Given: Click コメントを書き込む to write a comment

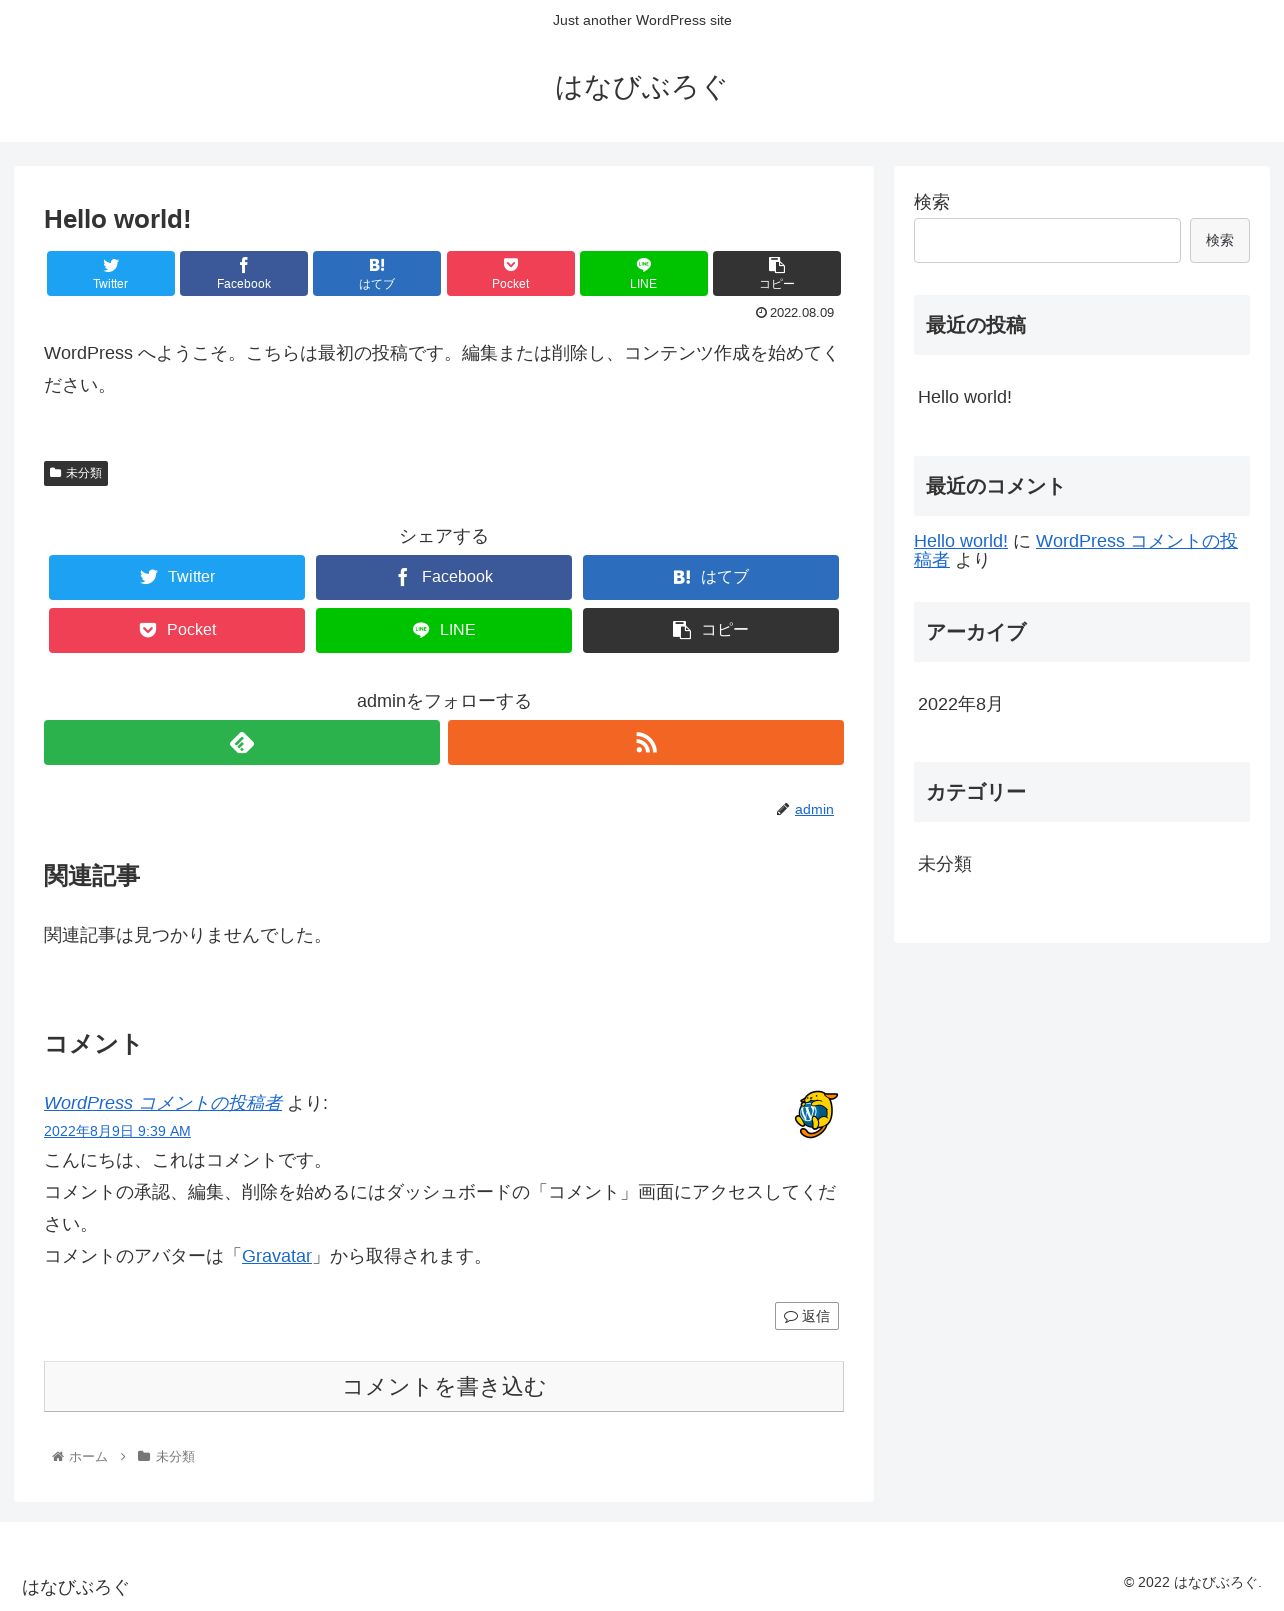Looking at the screenshot, I should coord(444,1386).
